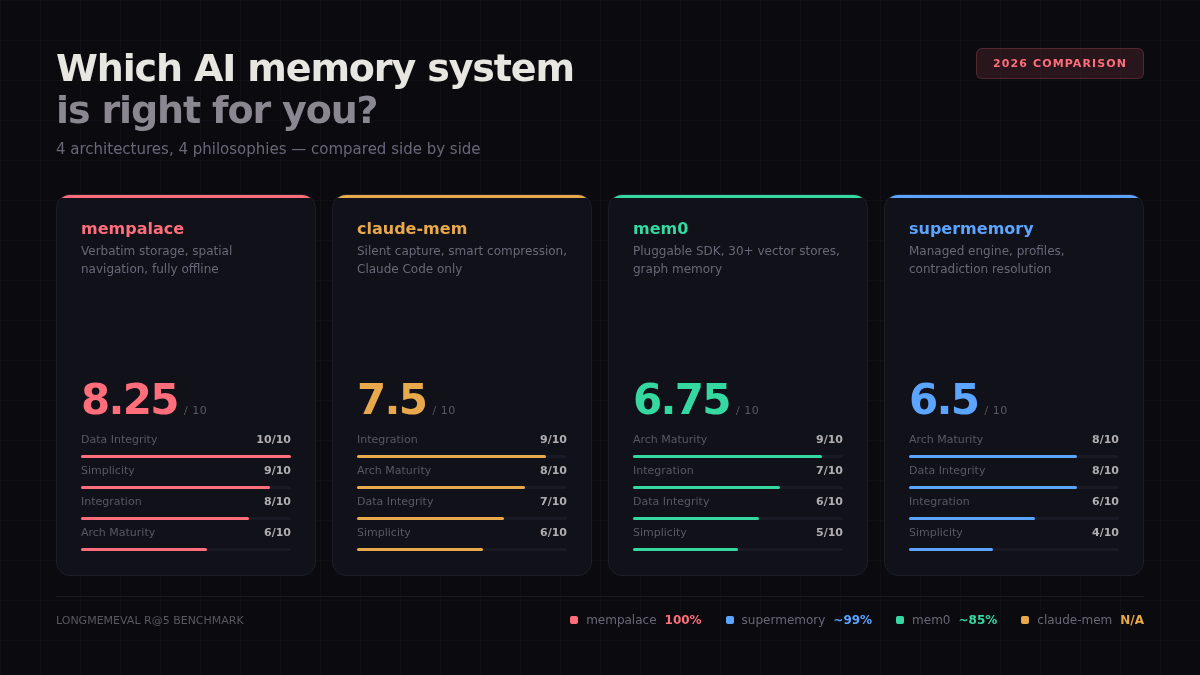Click claude-mem Integration progress bar

point(462,456)
